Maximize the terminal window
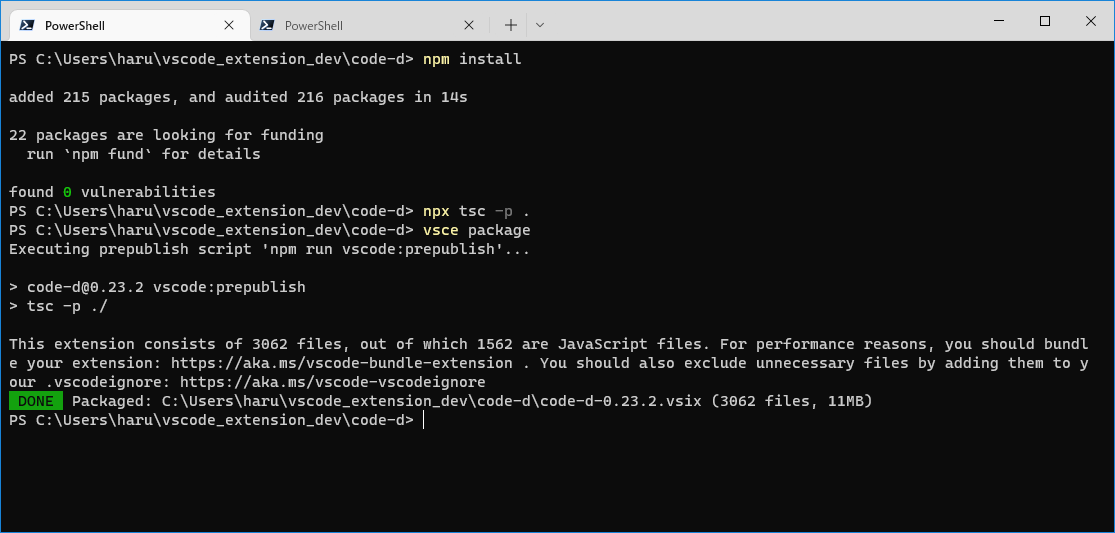The height and width of the screenshot is (533, 1115). click(x=1045, y=21)
